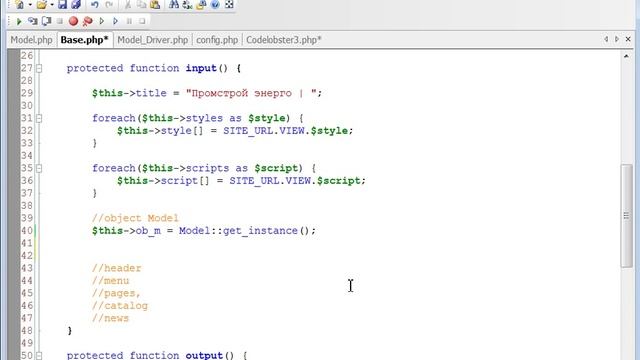The image size is (640, 360).
Task: Click the //pages, comment line
Action: pyautogui.click(x=116, y=293)
